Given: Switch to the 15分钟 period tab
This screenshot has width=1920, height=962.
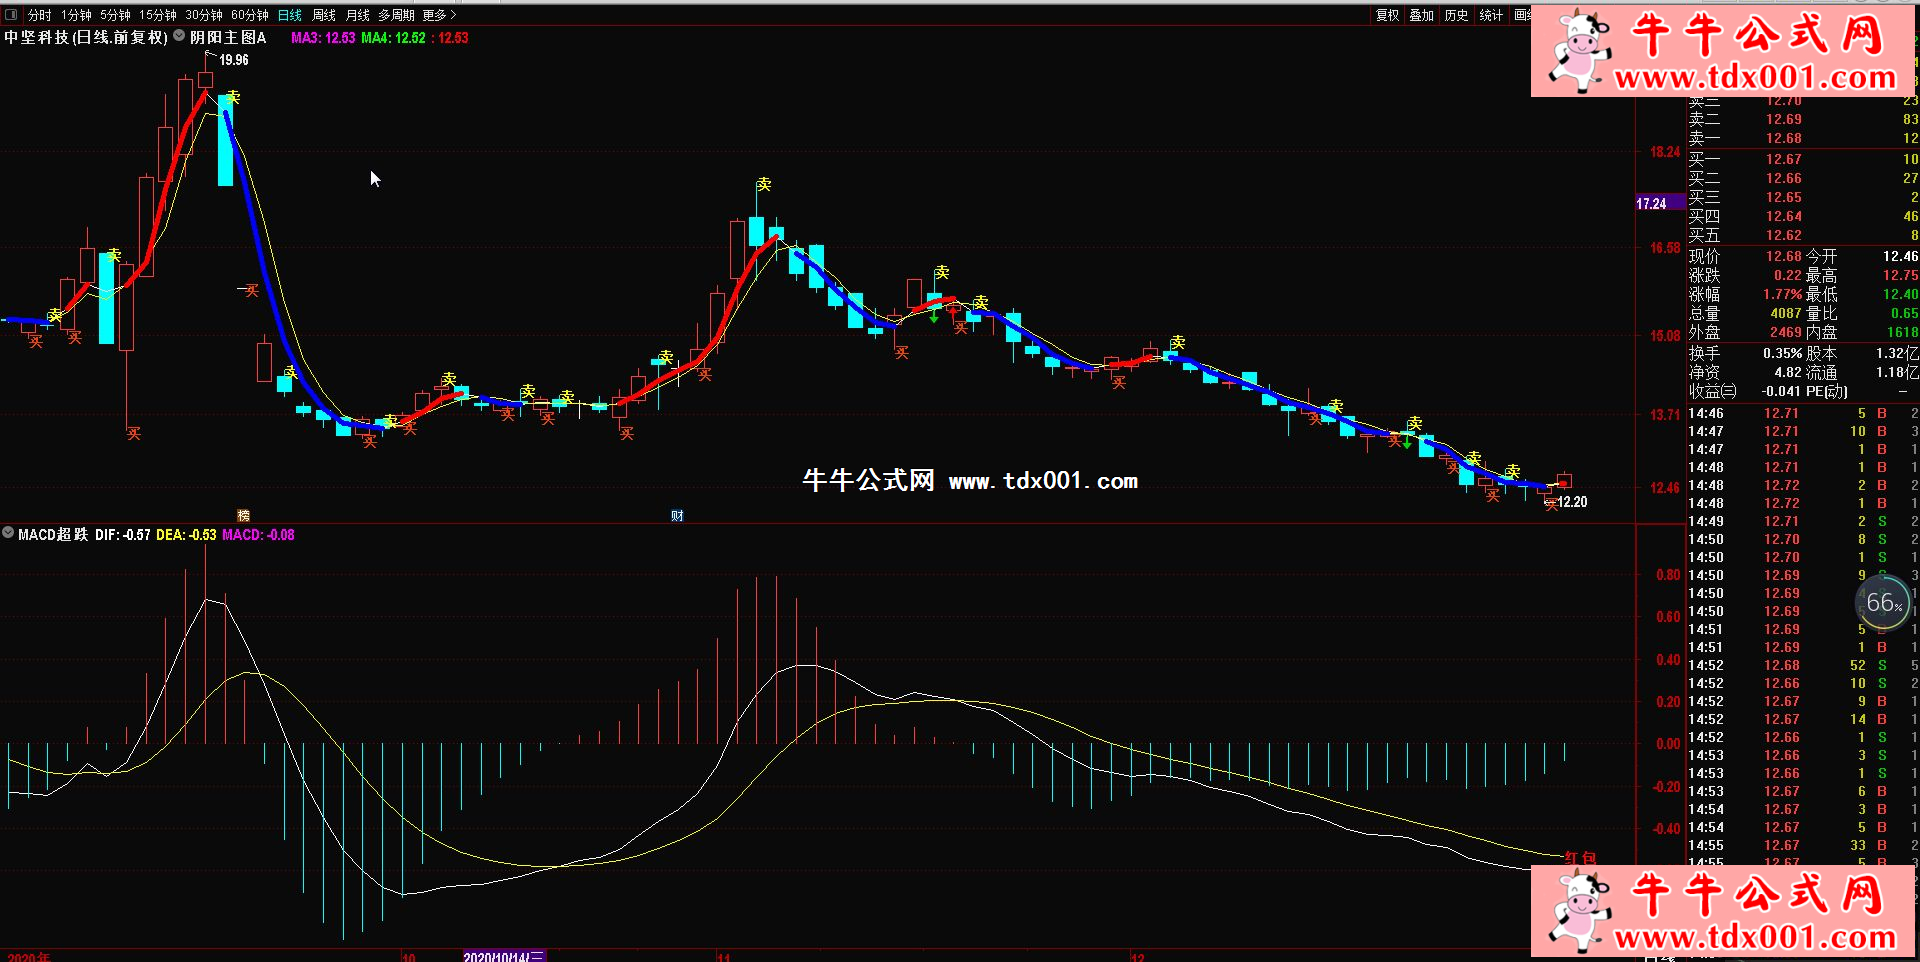Looking at the screenshot, I should pos(158,15).
